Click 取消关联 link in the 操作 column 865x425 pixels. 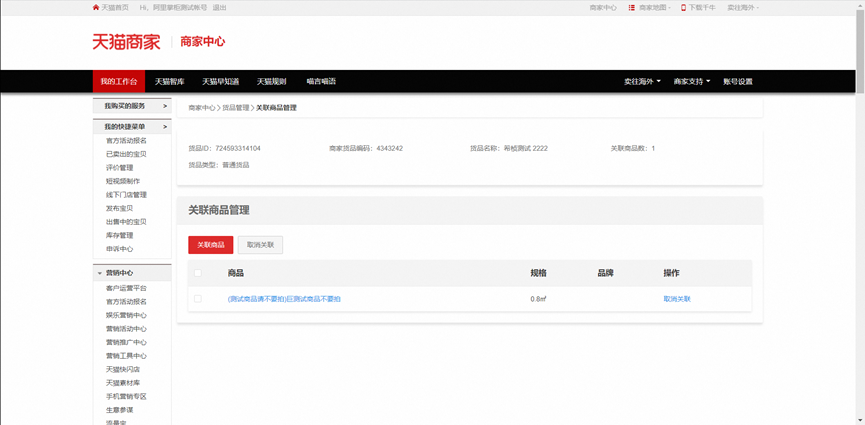pyautogui.click(x=676, y=299)
